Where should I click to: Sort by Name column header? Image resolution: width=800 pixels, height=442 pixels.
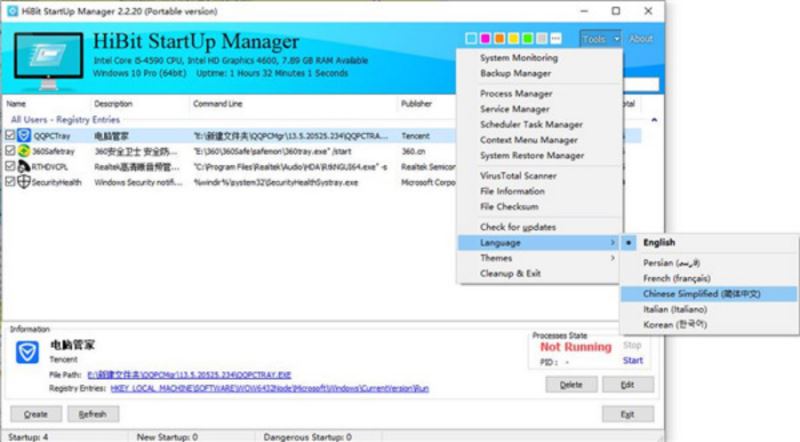pyautogui.click(x=16, y=104)
